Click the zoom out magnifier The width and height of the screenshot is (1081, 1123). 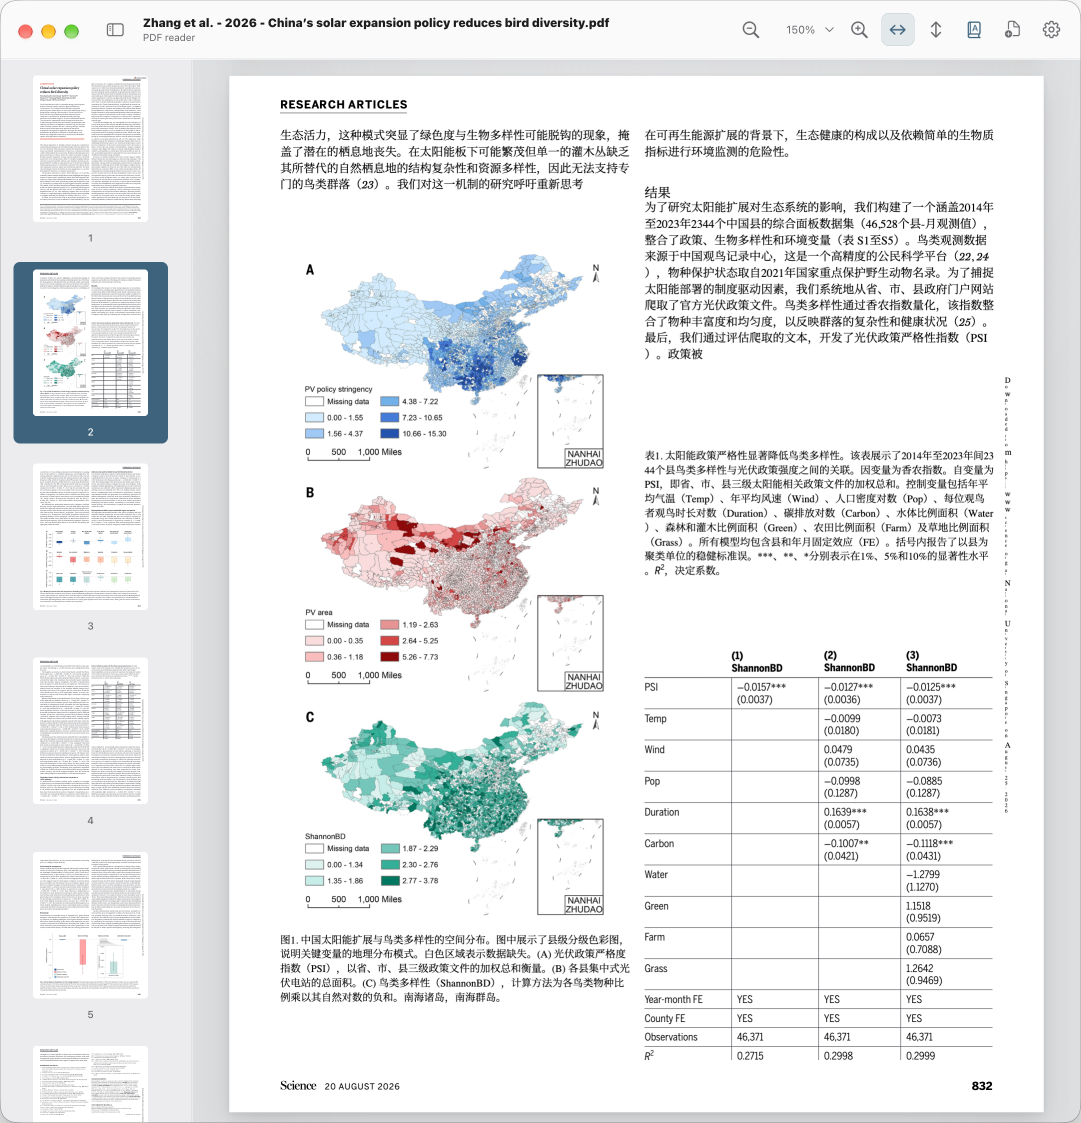[x=751, y=30]
